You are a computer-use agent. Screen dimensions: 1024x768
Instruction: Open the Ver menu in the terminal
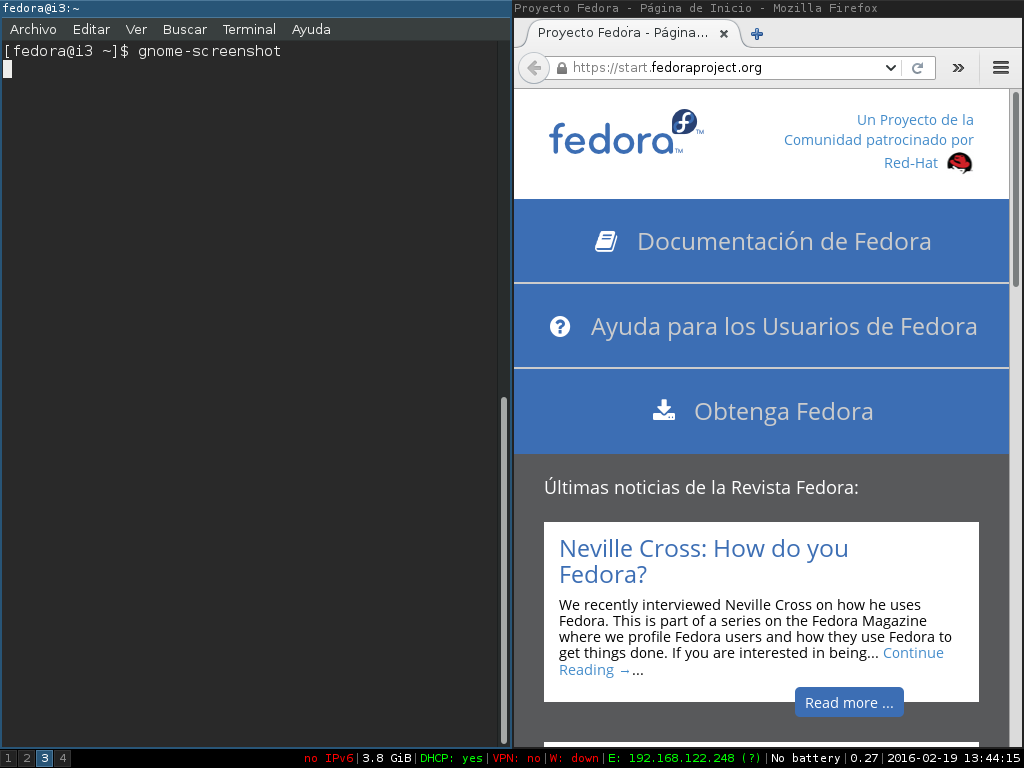point(136,29)
